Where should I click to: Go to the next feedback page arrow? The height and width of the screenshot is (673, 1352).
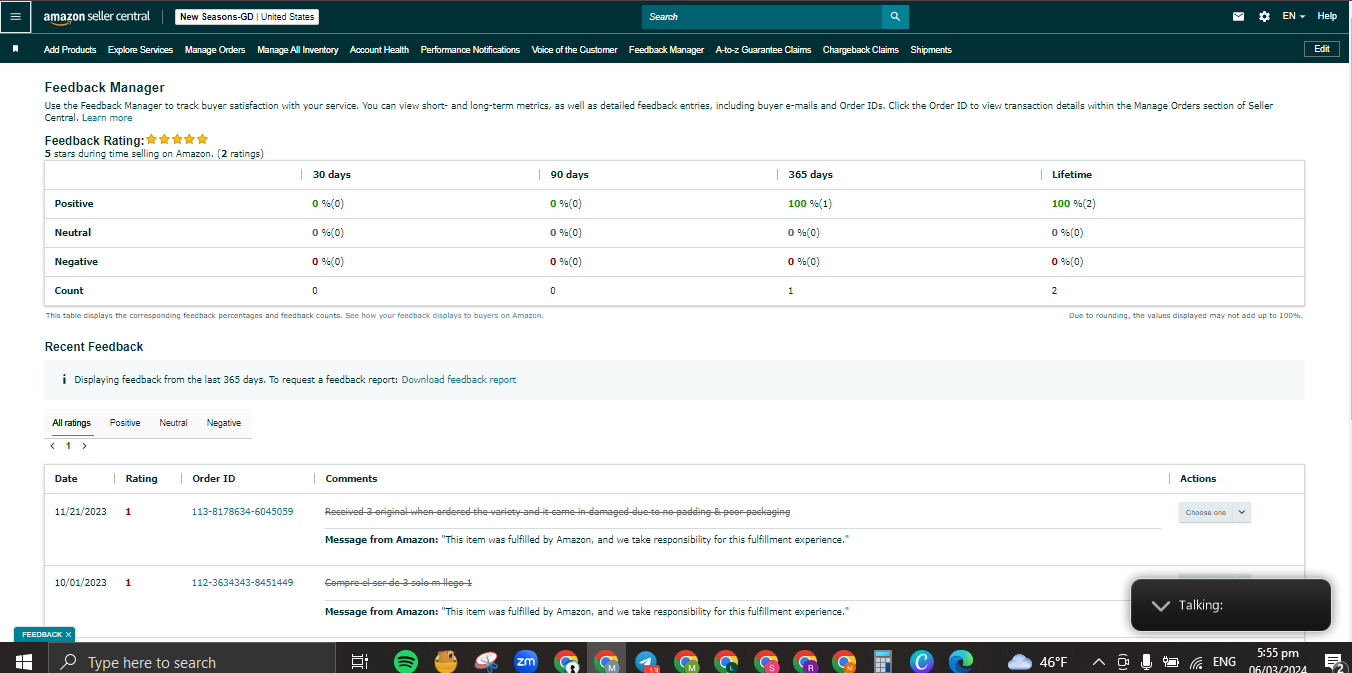coord(84,446)
